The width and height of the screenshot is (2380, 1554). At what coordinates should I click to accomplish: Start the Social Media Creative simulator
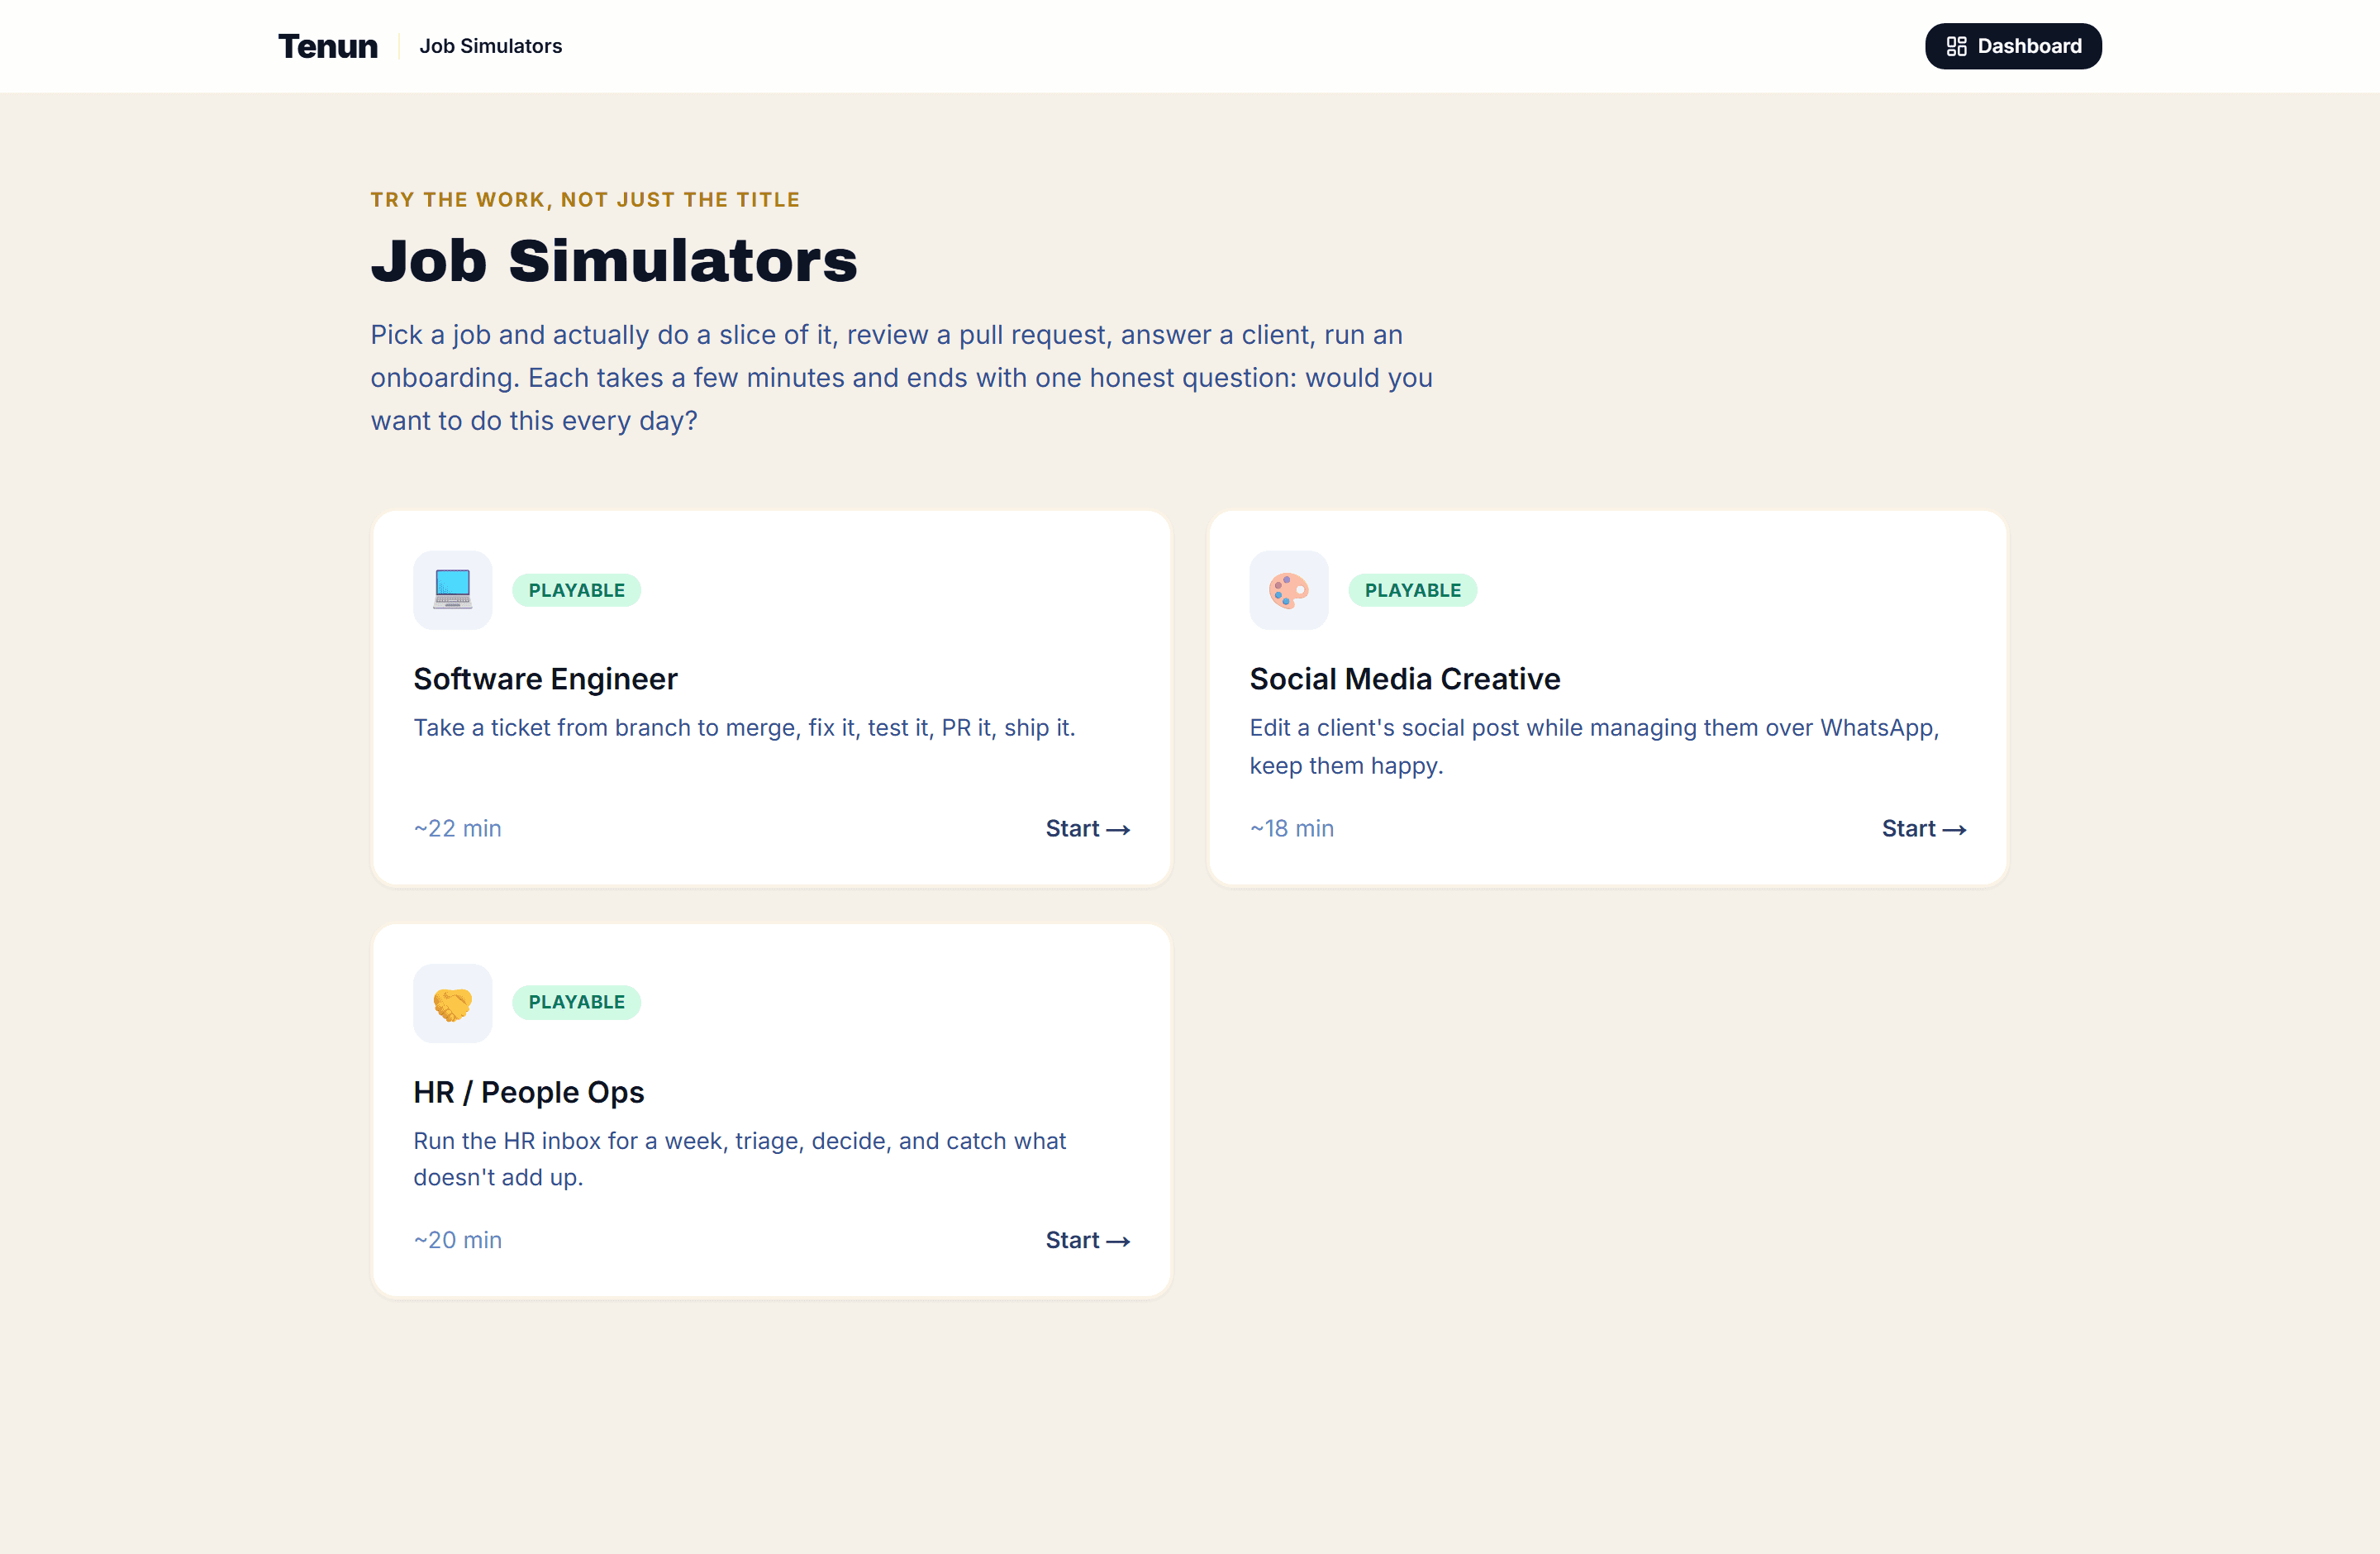pos(1924,829)
